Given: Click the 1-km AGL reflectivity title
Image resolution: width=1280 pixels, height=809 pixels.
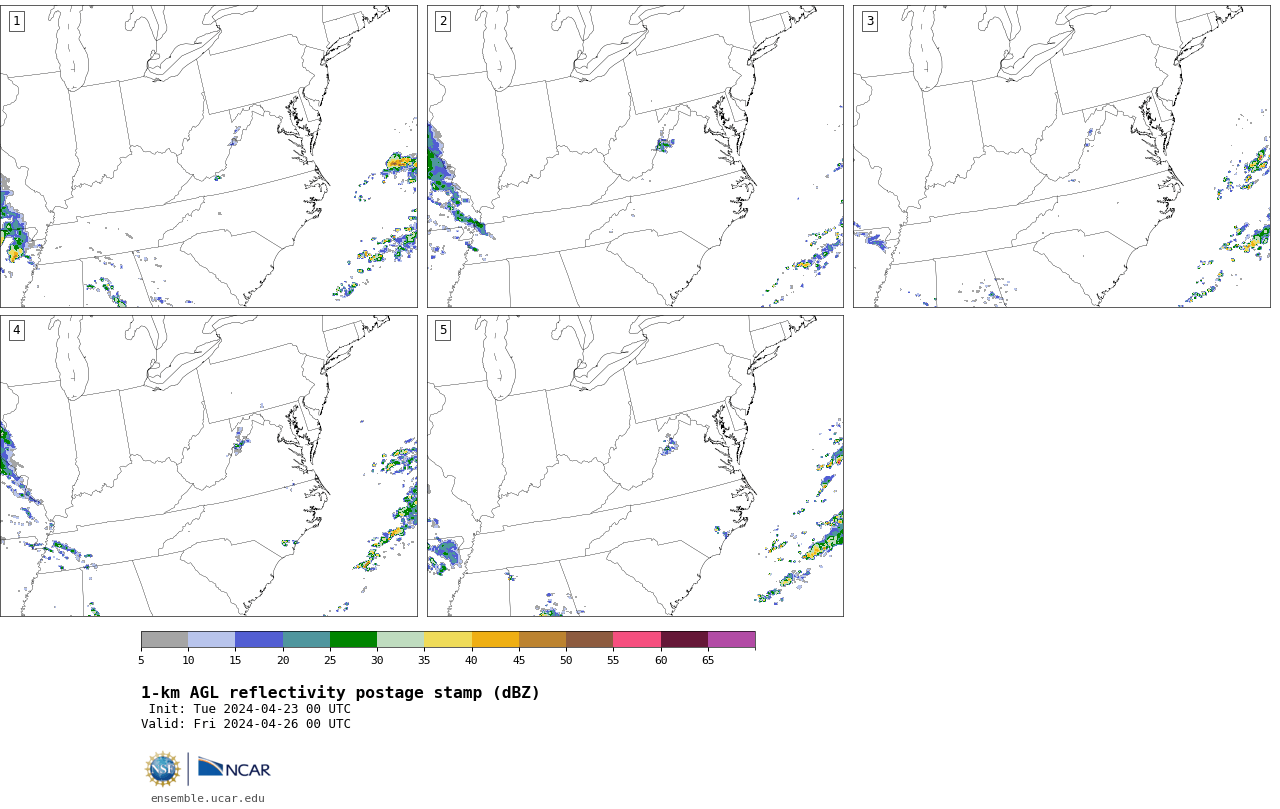Looking at the screenshot, I should (340, 693).
